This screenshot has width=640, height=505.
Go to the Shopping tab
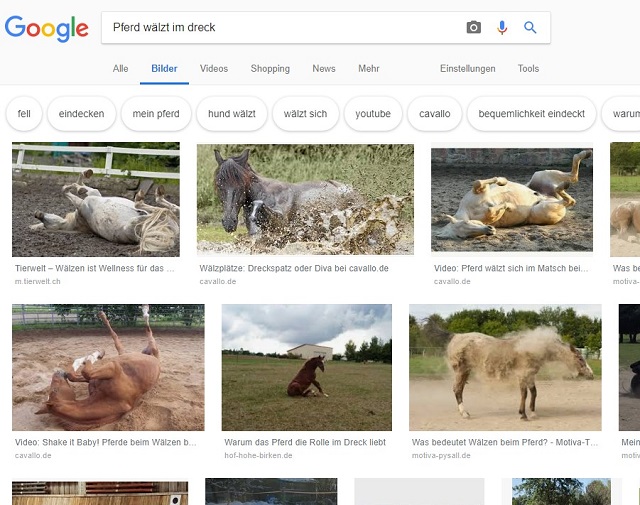pyautogui.click(x=270, y=69)
